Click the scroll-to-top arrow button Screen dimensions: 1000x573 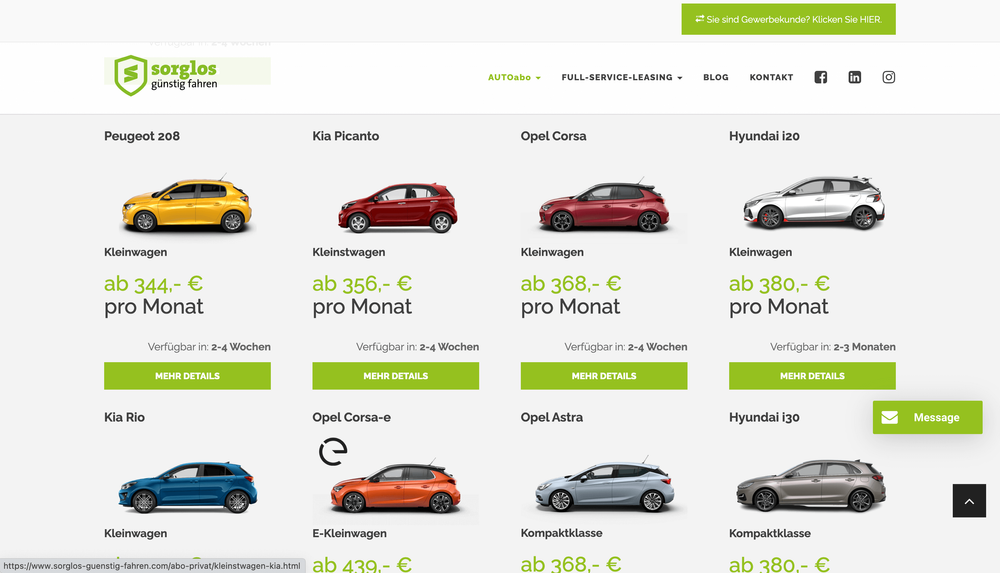969,501
